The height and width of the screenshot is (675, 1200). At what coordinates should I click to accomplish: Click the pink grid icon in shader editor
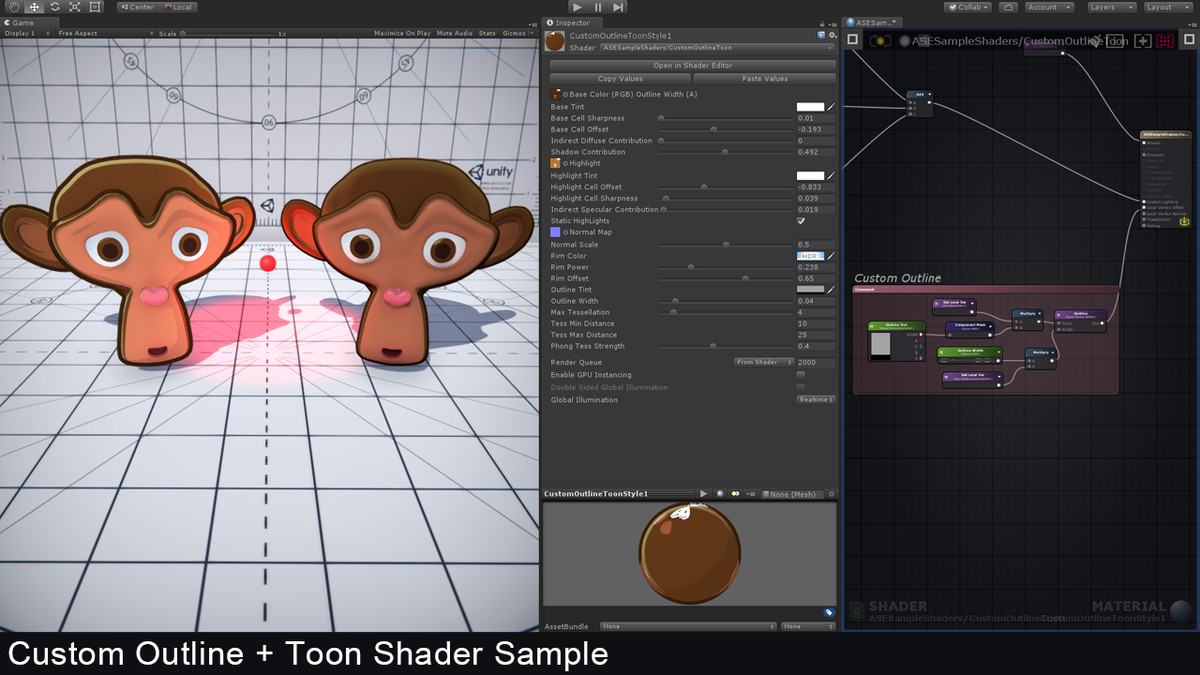(x=1164, y=41)
